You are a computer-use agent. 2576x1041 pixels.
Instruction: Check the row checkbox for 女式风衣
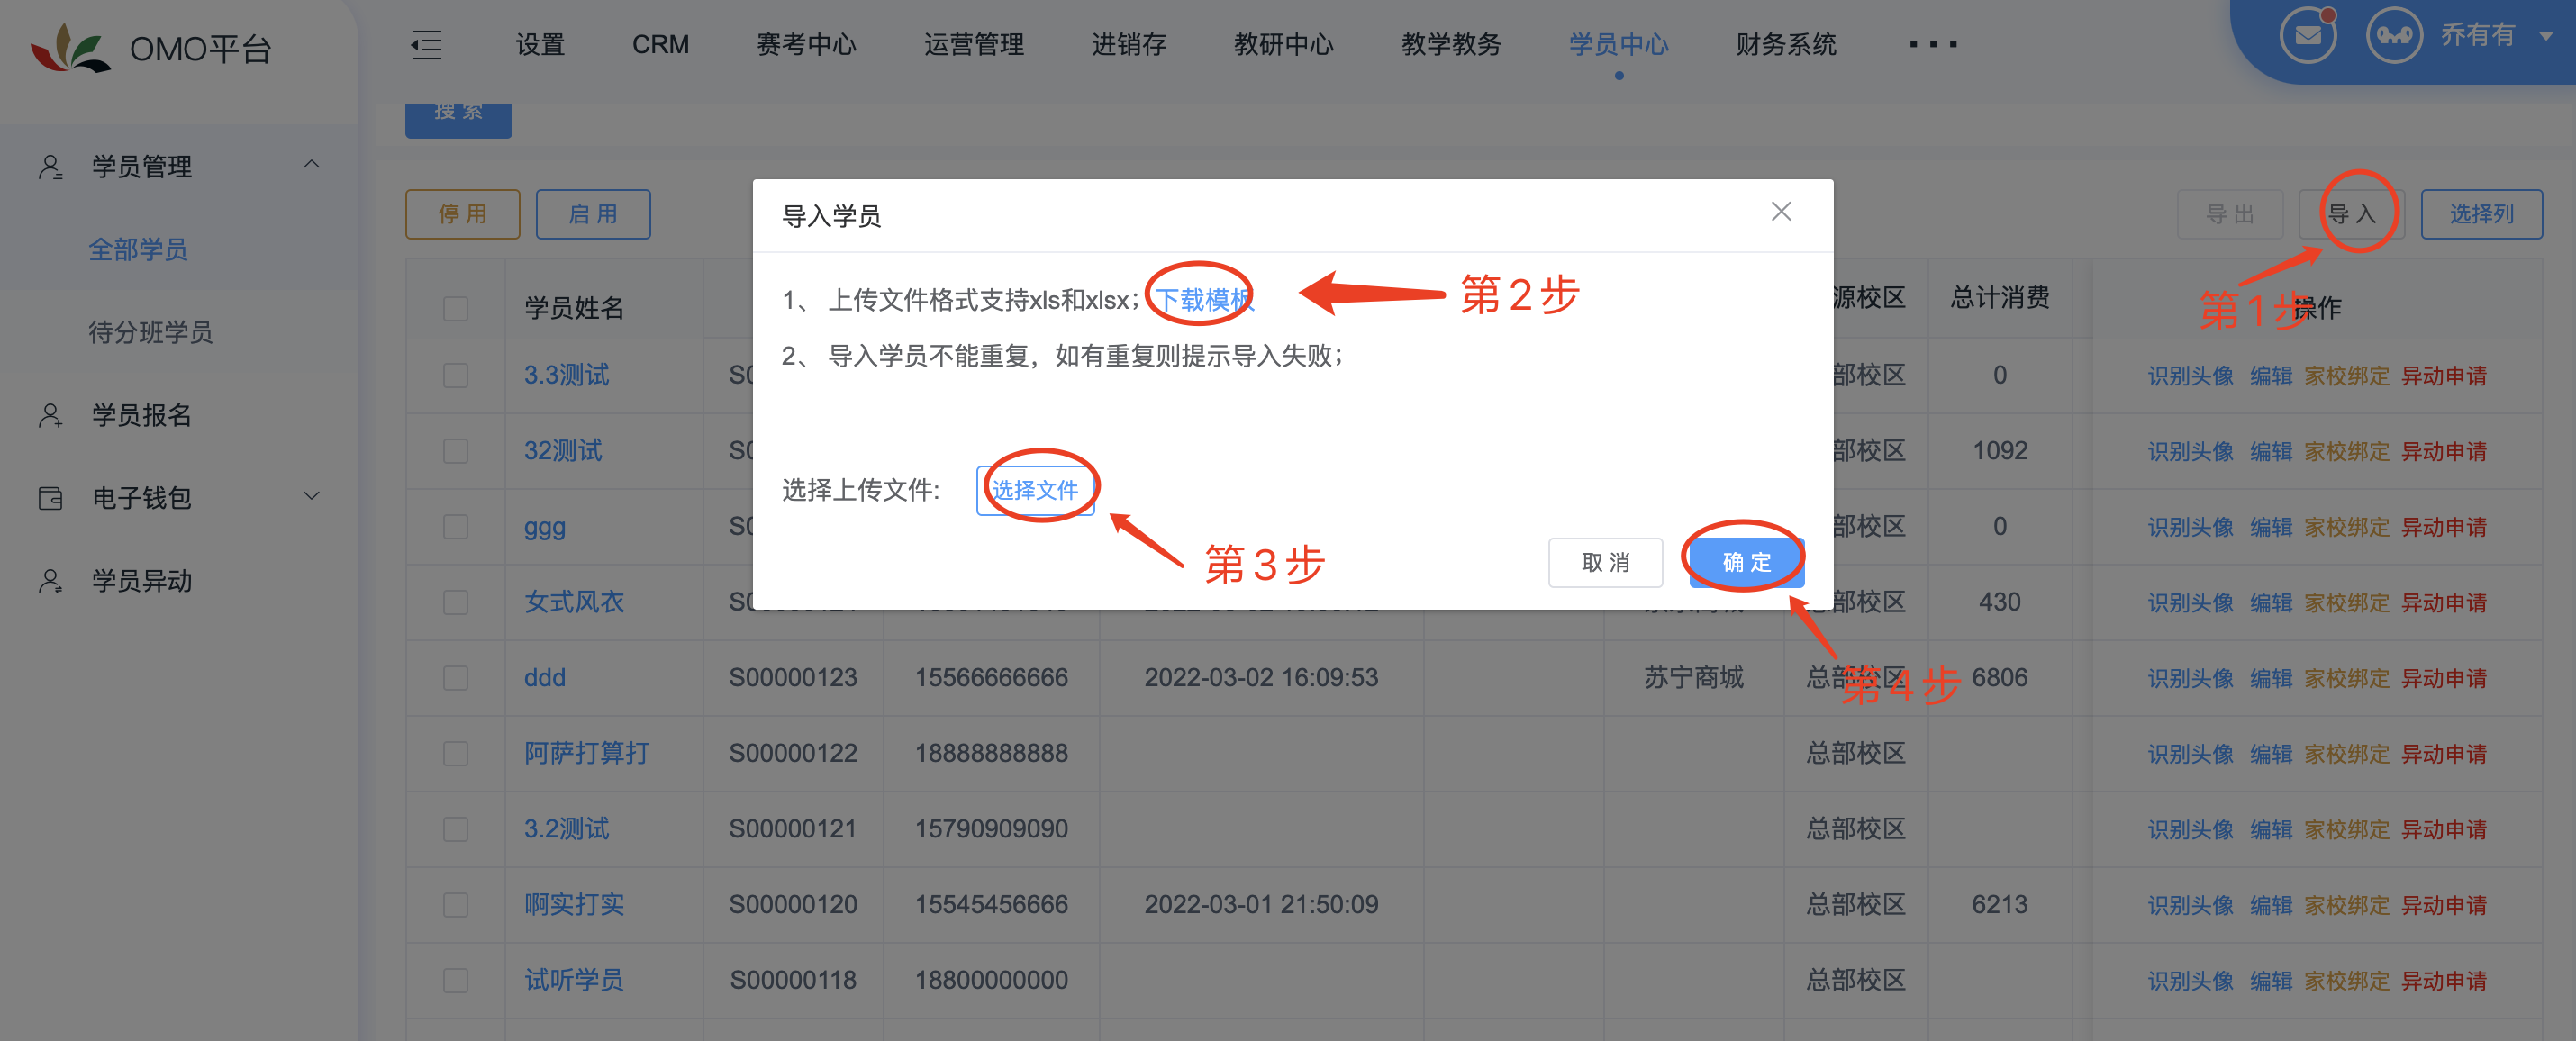coord(456,602)
